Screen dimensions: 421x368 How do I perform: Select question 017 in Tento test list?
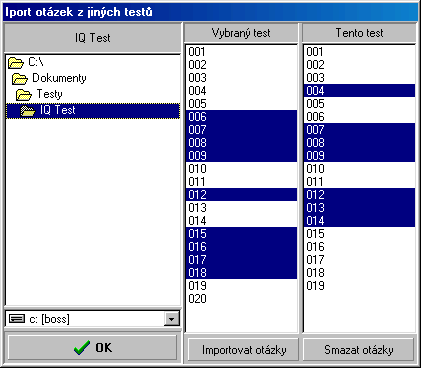pos(360,260)
